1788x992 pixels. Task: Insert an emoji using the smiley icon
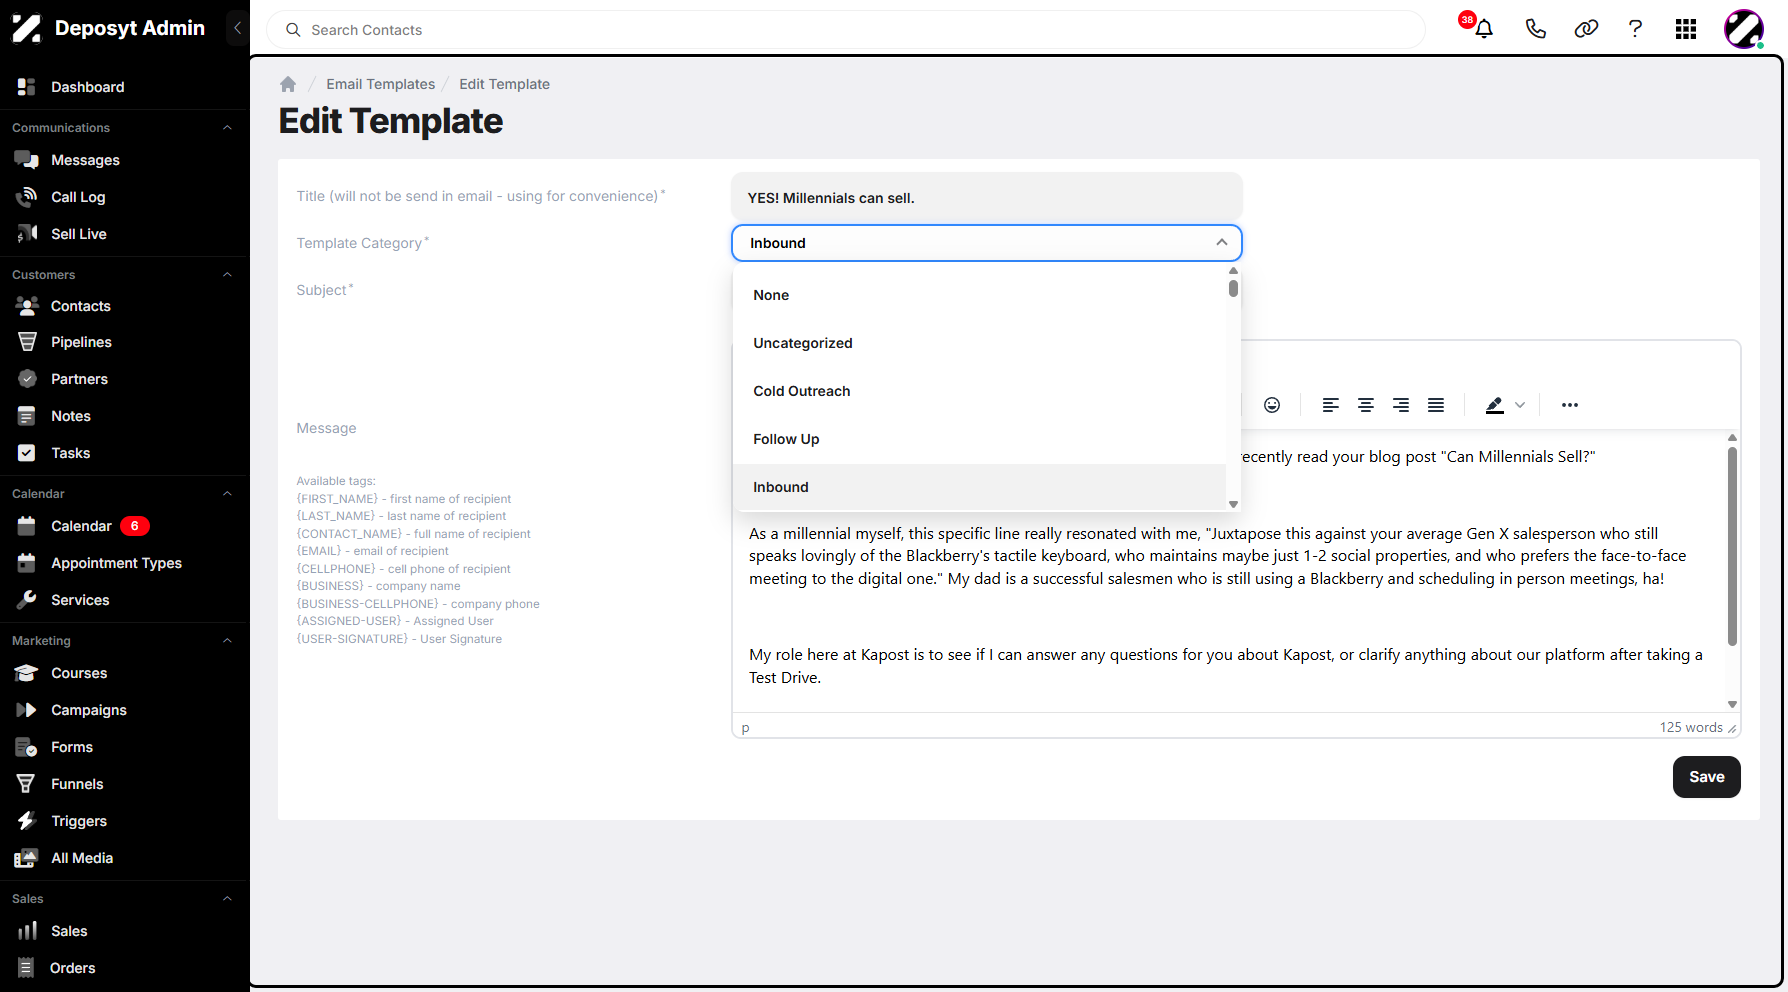pyautogui.click(x=1272, y=405)
